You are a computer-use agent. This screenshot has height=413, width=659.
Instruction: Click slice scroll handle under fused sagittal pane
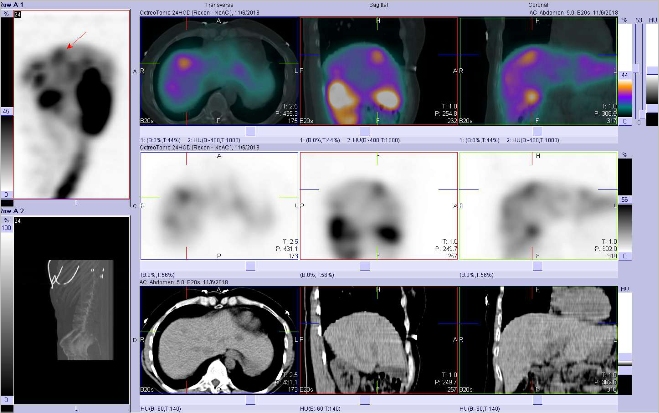point(365,132)
